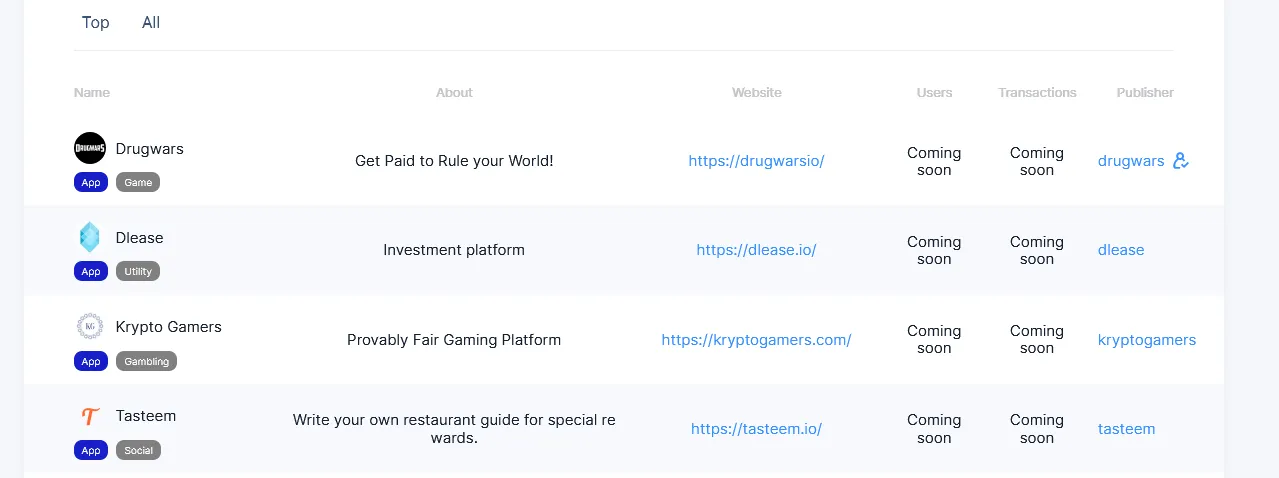The width and height of the screenshot is (1279, 478).
Task: Visit the https://kryptogamers.com/ link
Action: pos(756,339)
